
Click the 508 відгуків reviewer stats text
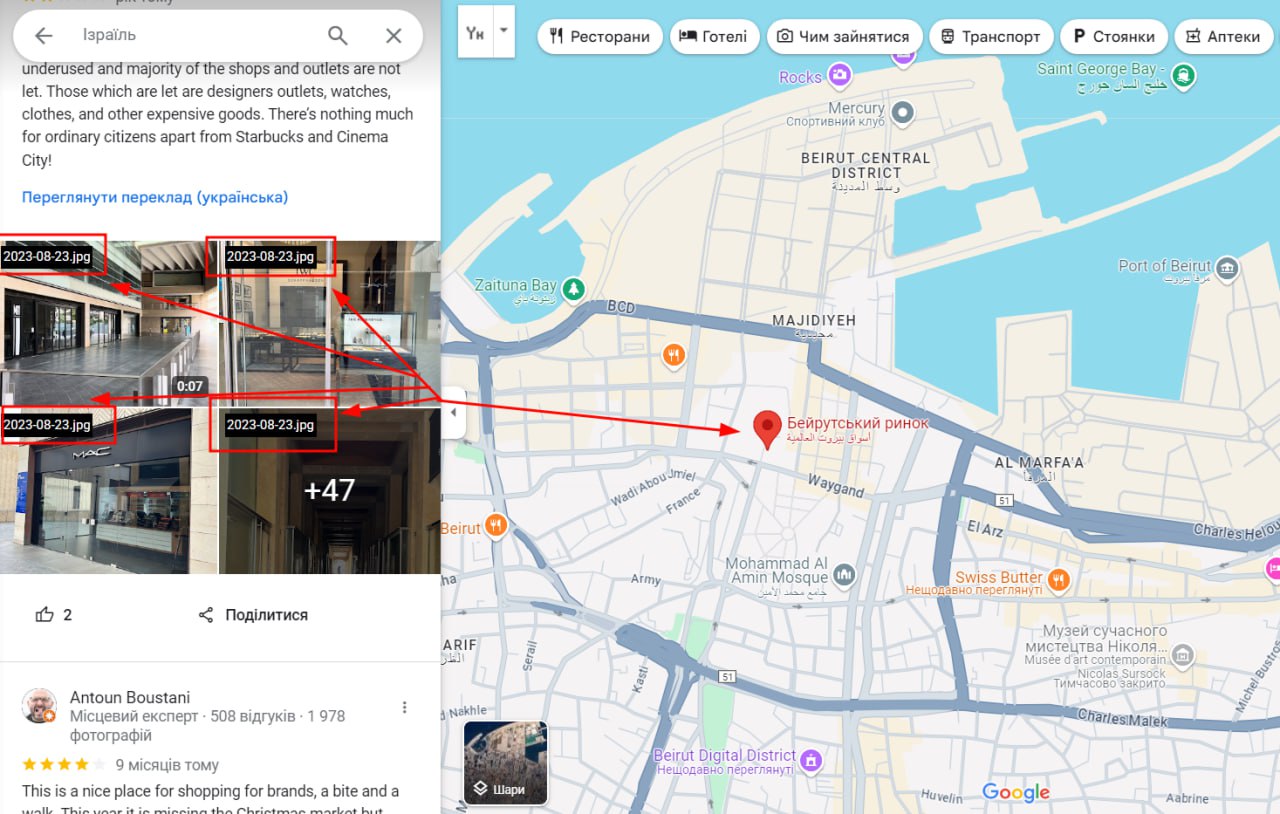(254, 717)
